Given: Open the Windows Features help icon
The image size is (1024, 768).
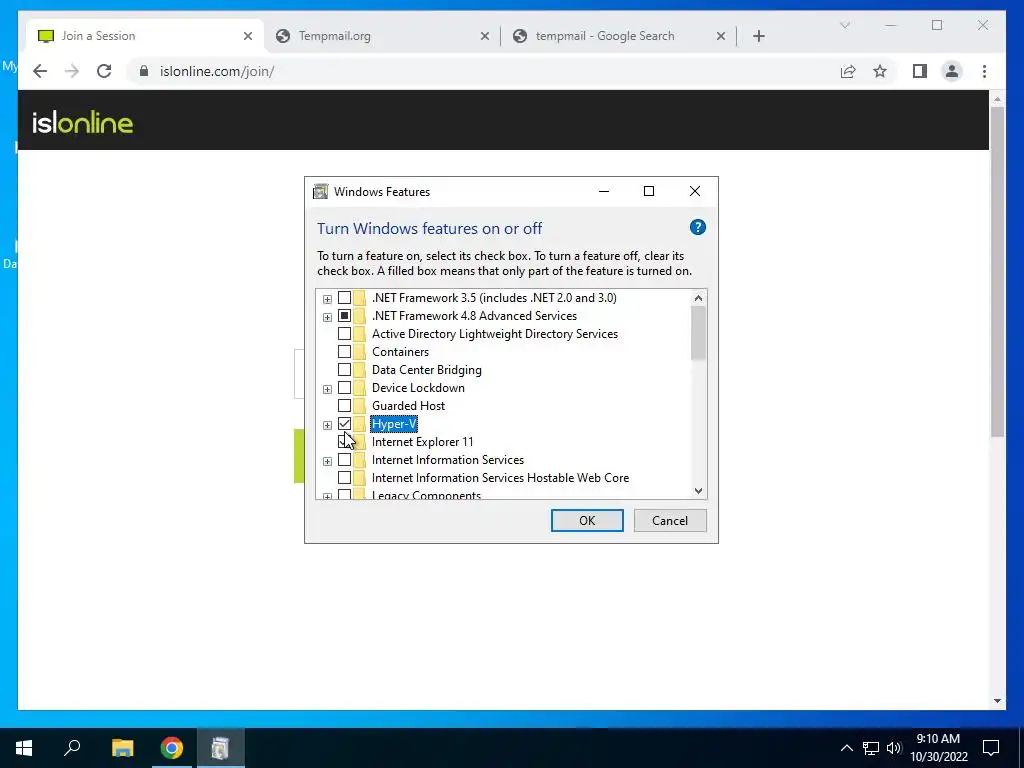Looking at the screenshot, I should pyautogui.click(x=697, y=227).
